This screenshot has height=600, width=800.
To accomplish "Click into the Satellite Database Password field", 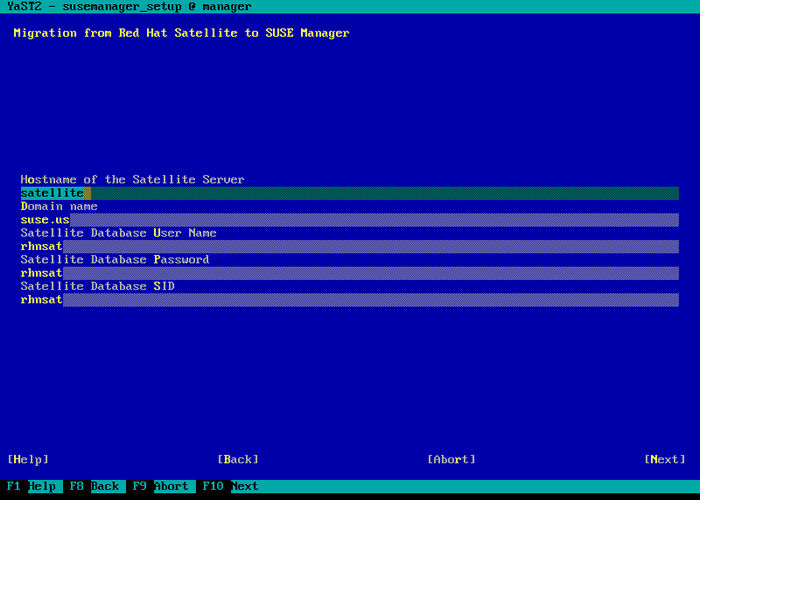I will [x=349, y=273].
